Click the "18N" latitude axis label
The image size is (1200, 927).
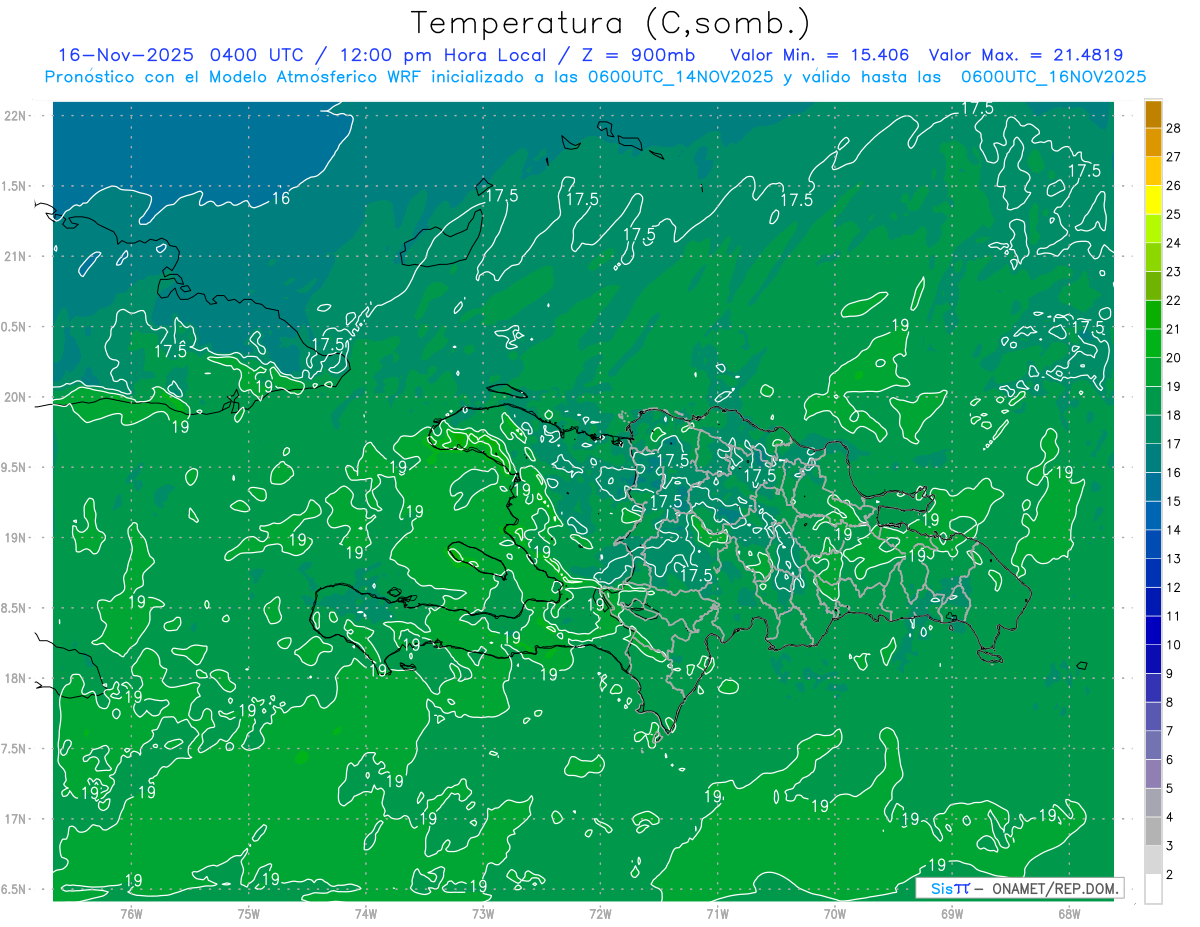coord(16,679)
